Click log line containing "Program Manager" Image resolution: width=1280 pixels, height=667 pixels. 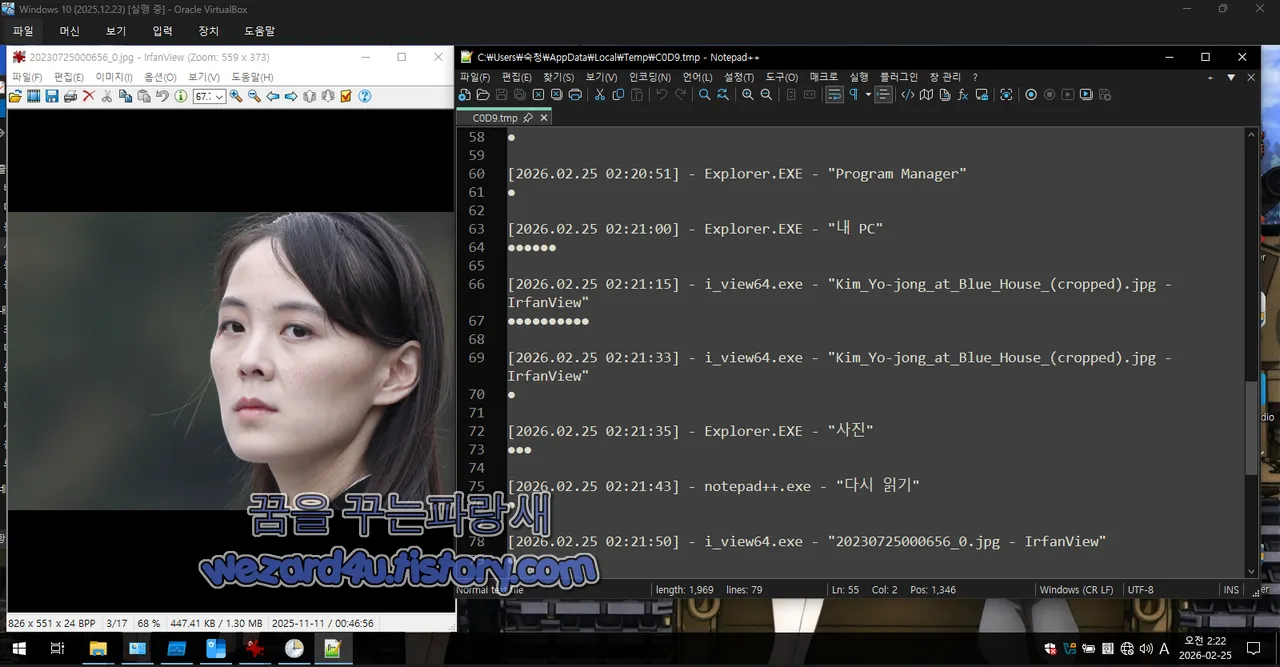coord(737,174)
